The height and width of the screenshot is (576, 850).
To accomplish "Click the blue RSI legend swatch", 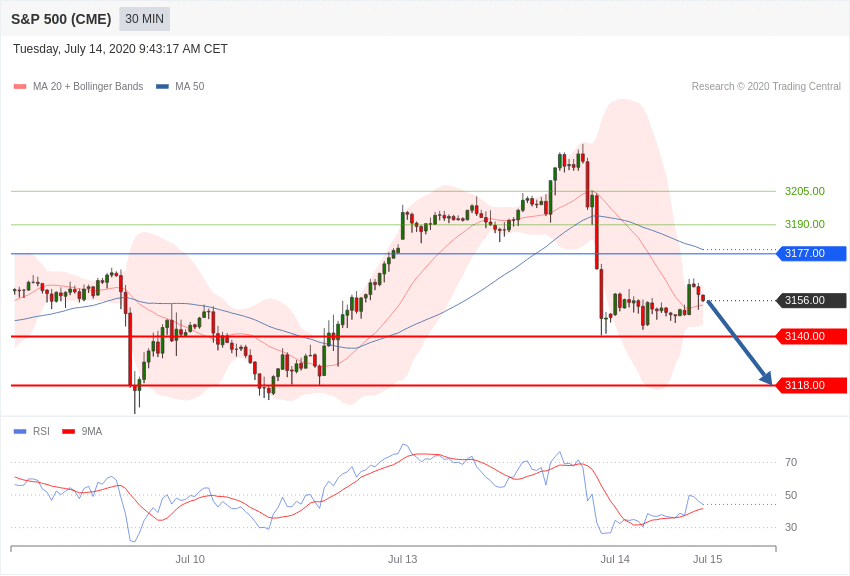I will 20,431.
